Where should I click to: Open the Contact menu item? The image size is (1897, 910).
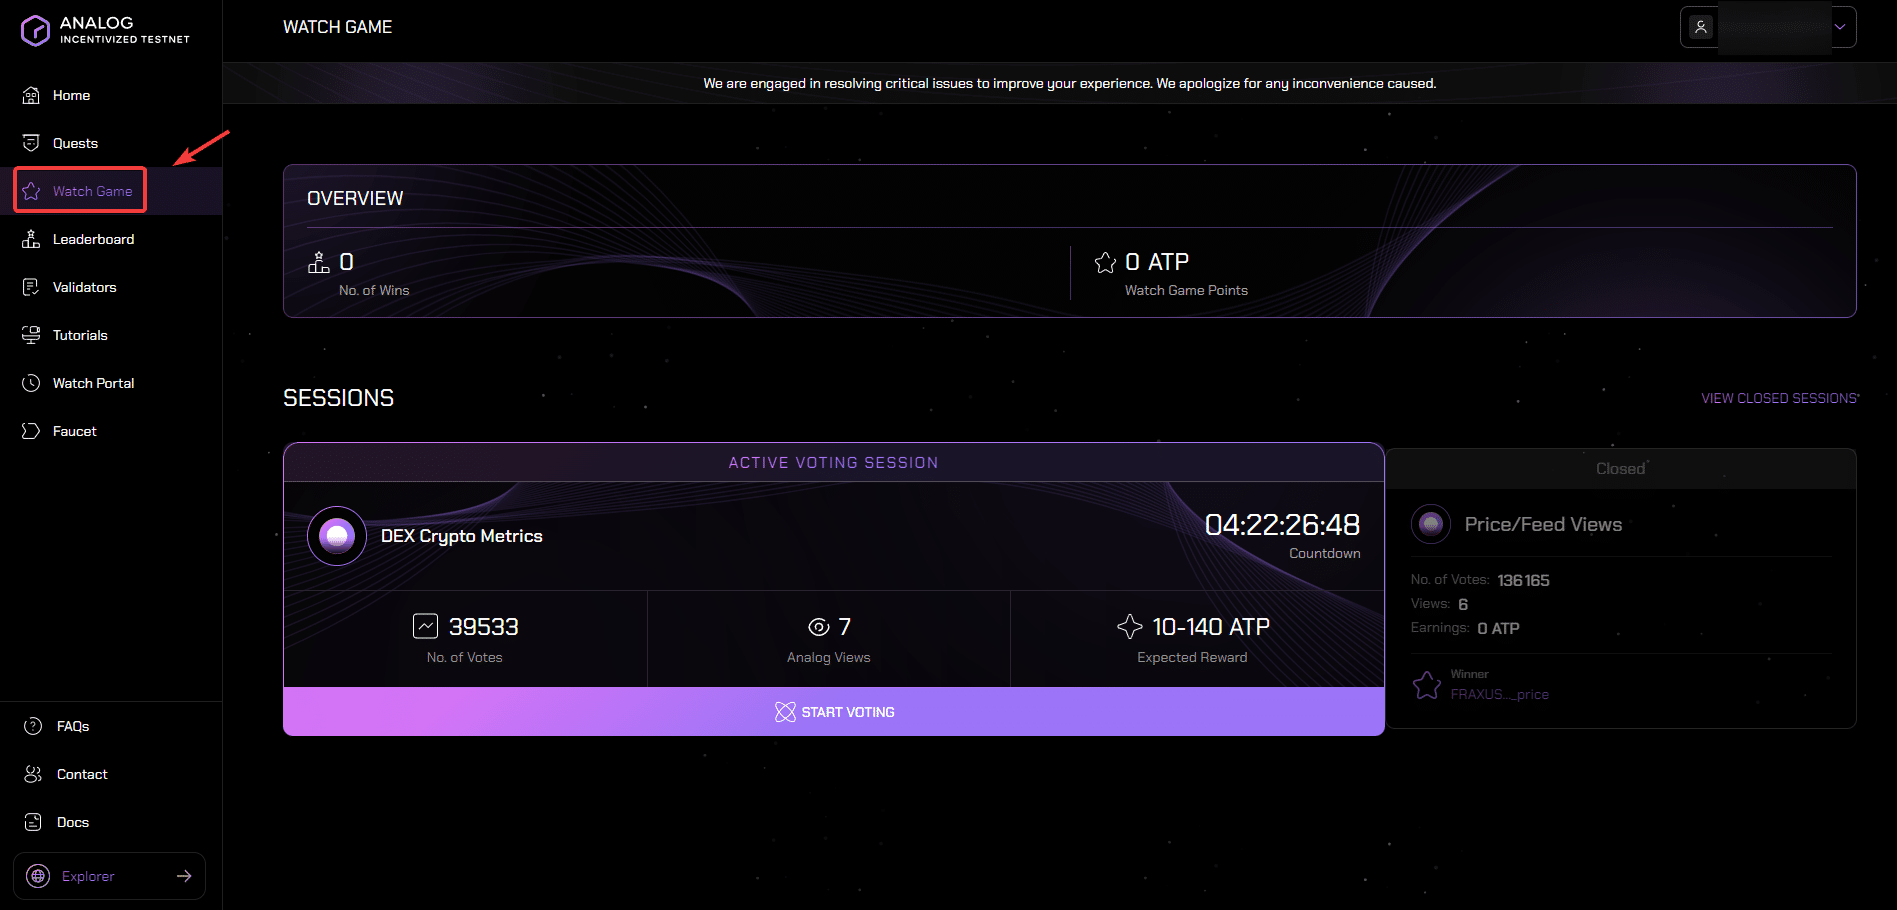click(x=82, y=774)
